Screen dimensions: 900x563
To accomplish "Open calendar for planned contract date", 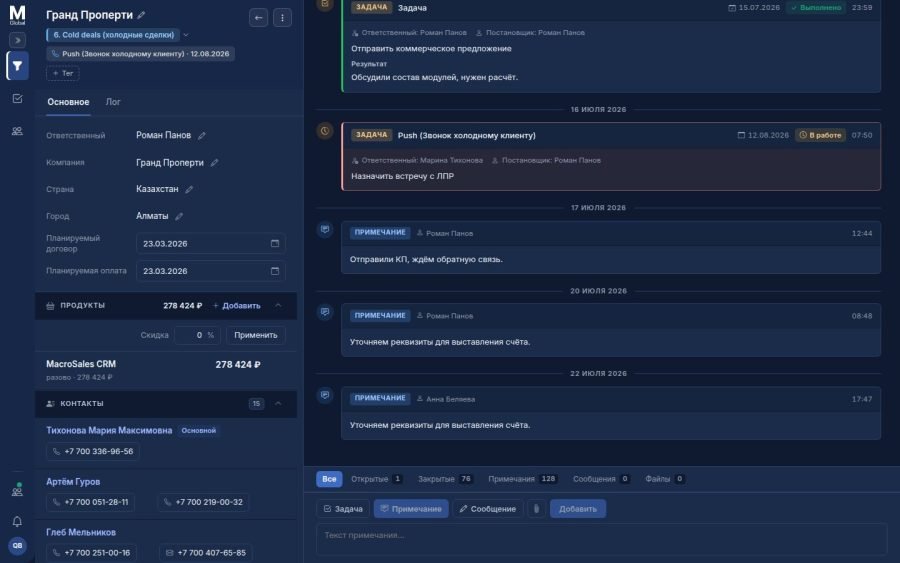I will coord(275,243).
